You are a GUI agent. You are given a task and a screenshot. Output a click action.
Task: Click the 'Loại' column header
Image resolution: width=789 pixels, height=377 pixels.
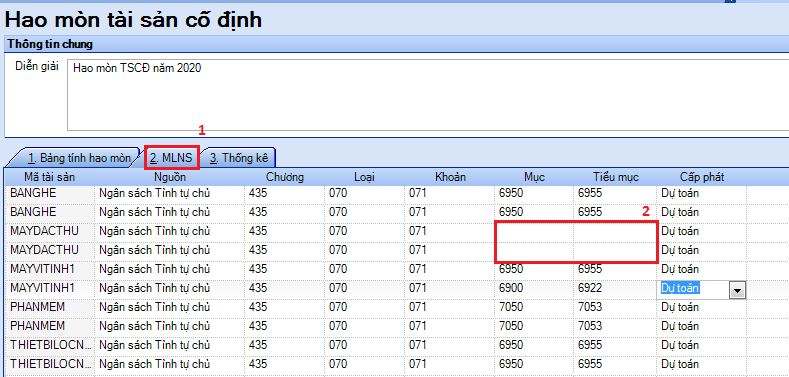pyautogui.click(x=364, y=177)
